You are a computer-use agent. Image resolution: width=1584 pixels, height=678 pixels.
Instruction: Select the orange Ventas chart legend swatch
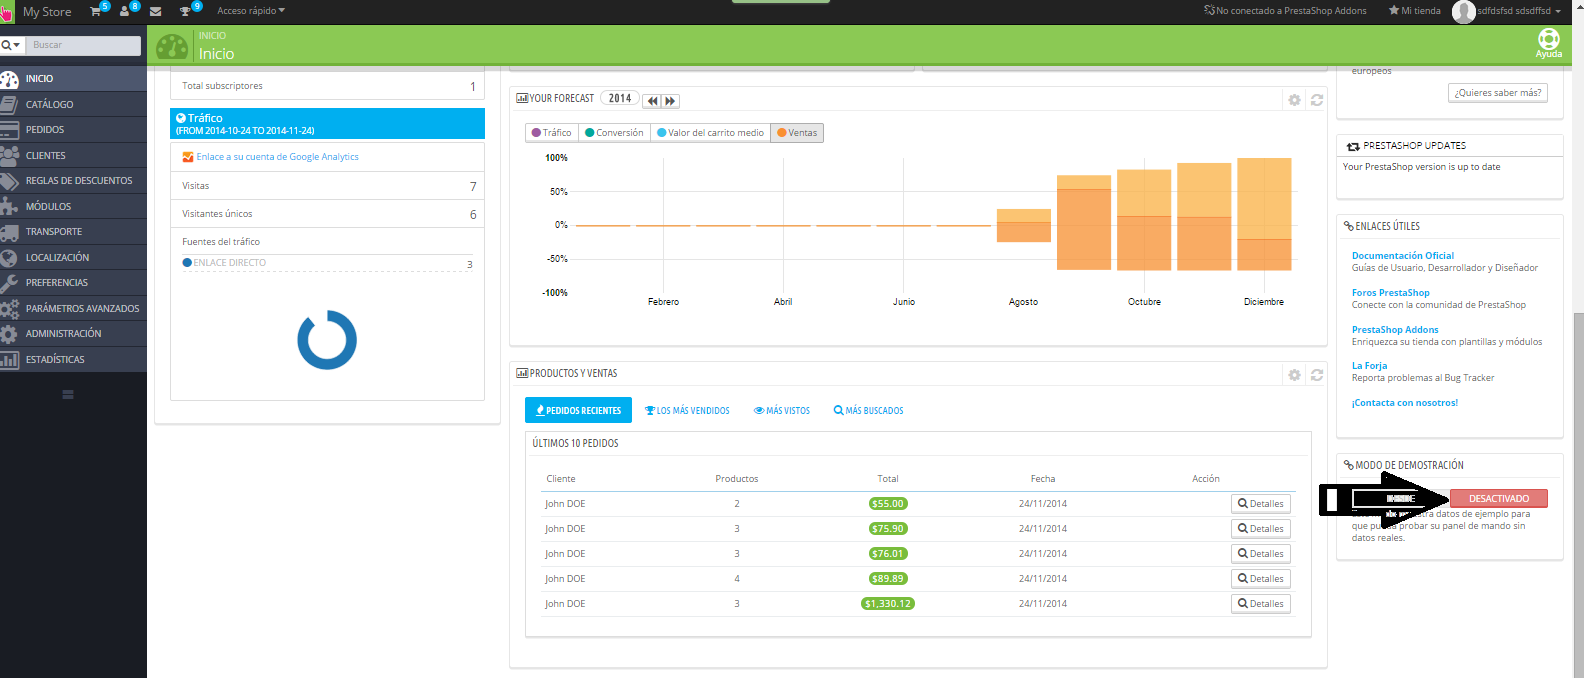[x=782, y=133]
